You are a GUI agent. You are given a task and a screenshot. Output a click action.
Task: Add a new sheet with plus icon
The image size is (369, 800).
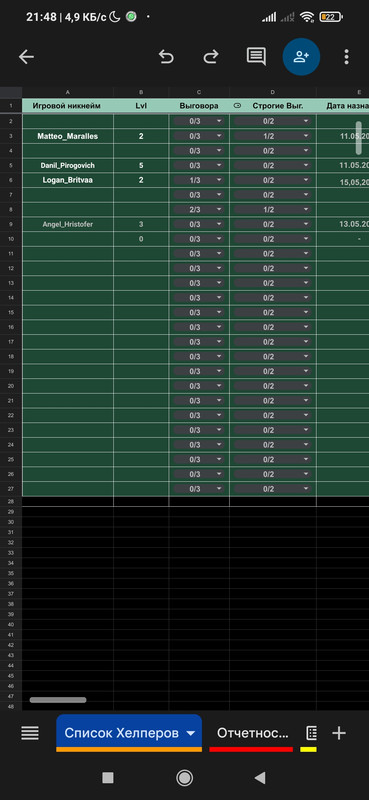(x=339, y=733)
